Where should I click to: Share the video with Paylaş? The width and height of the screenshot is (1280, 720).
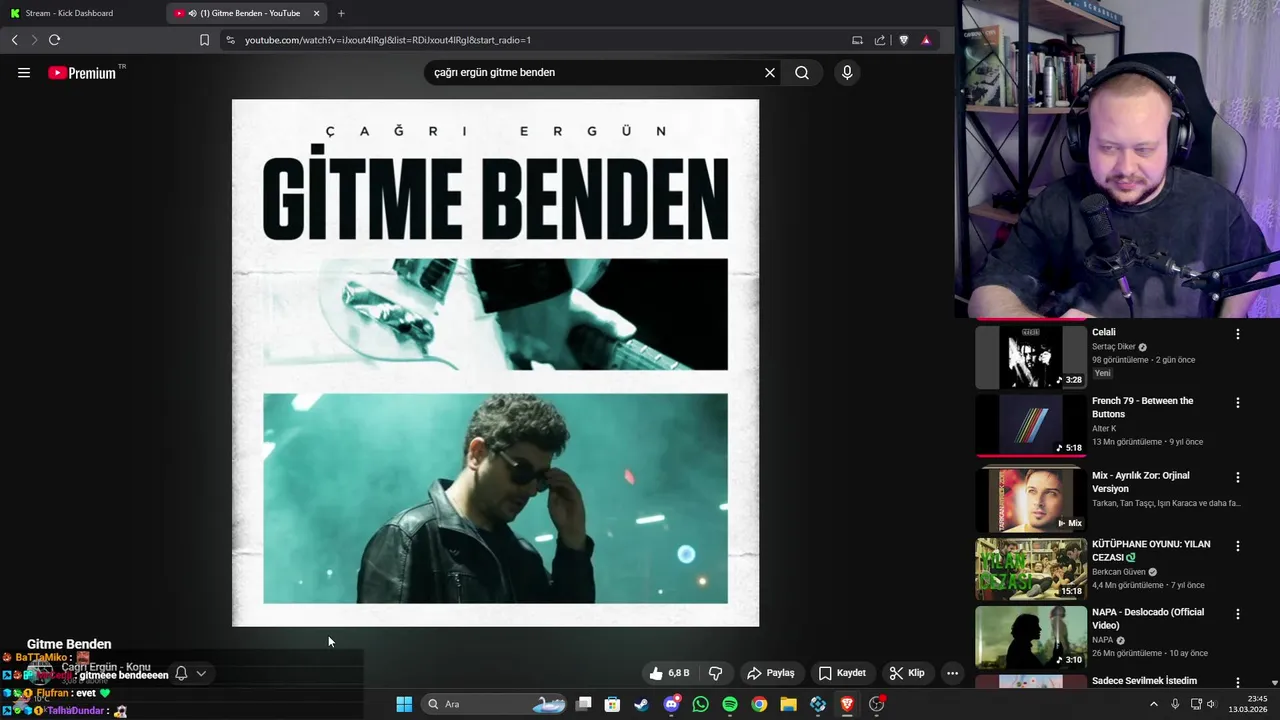(770, 673)
